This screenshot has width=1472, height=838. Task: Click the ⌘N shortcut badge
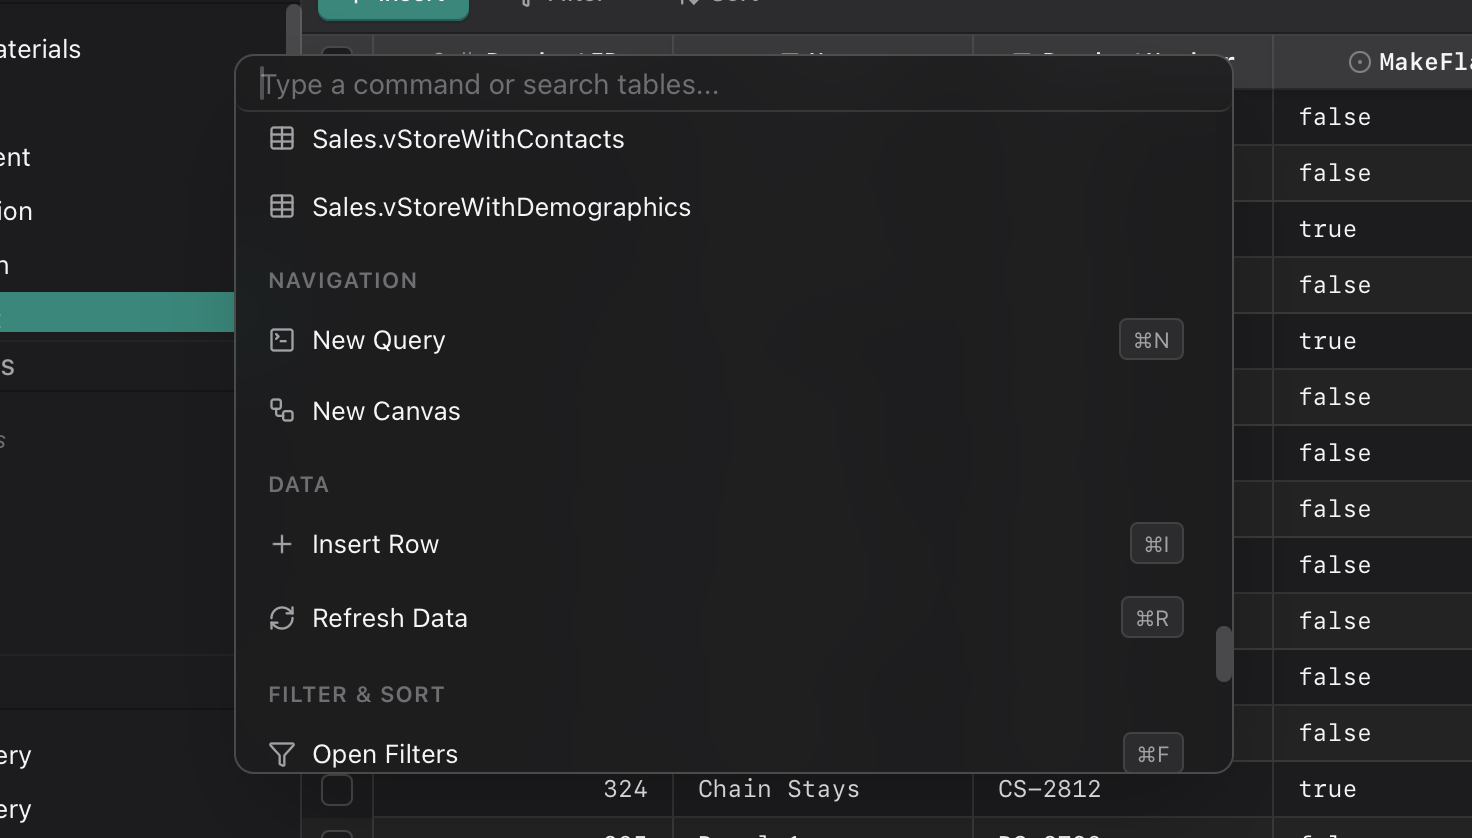tap(1151, 340)
